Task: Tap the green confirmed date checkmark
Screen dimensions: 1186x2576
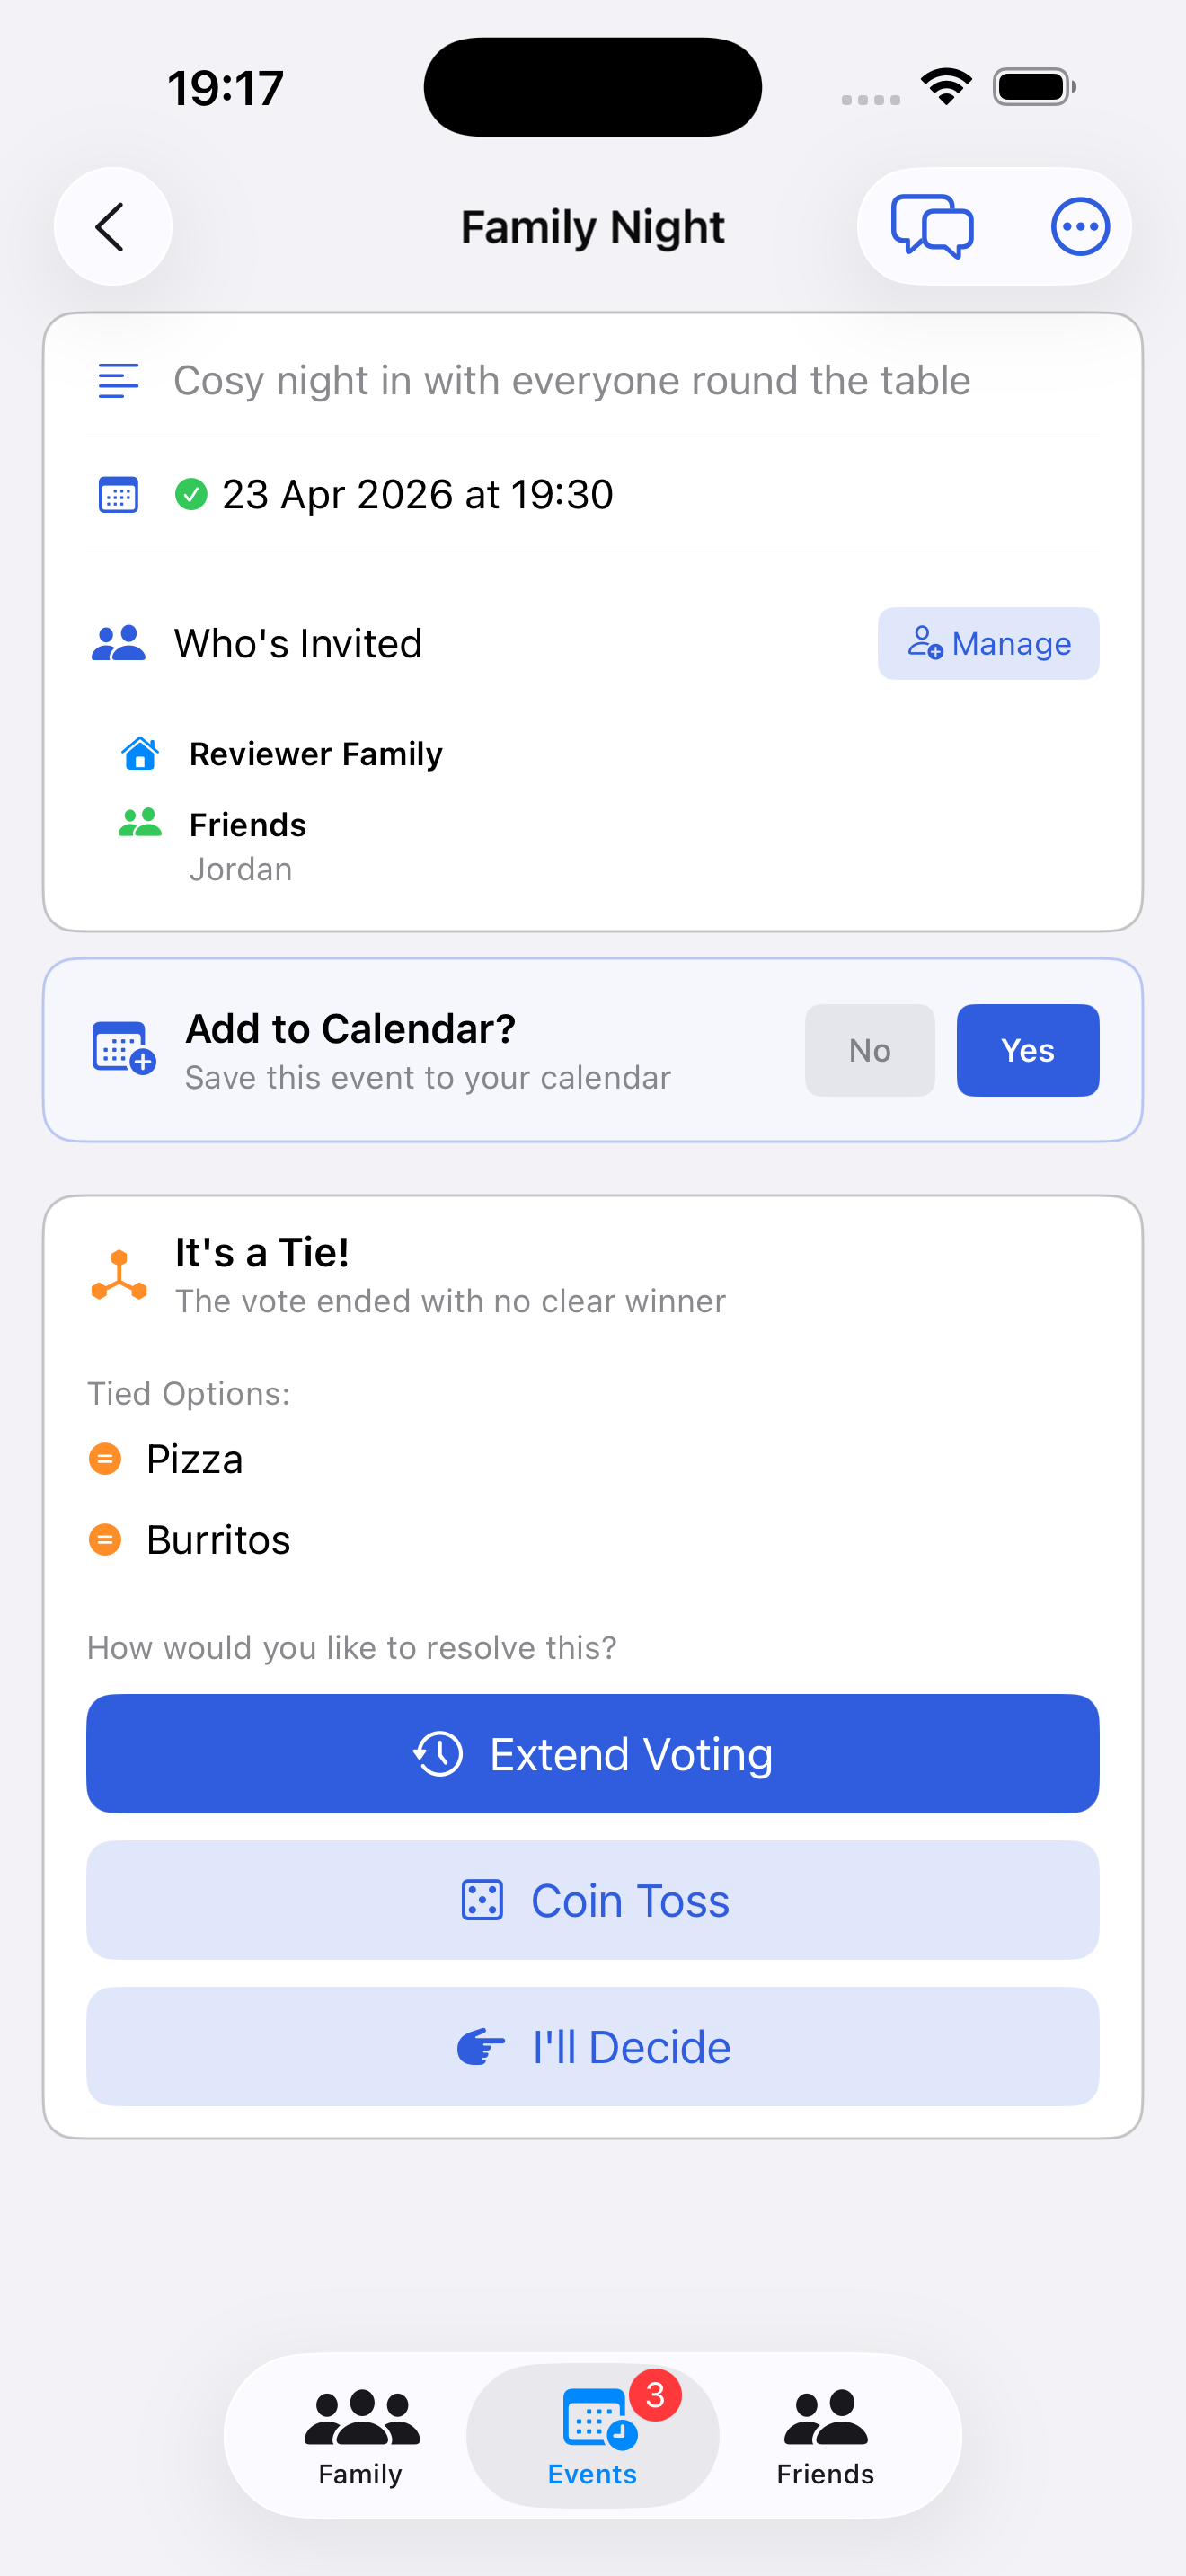Action: tap(191, 494)
